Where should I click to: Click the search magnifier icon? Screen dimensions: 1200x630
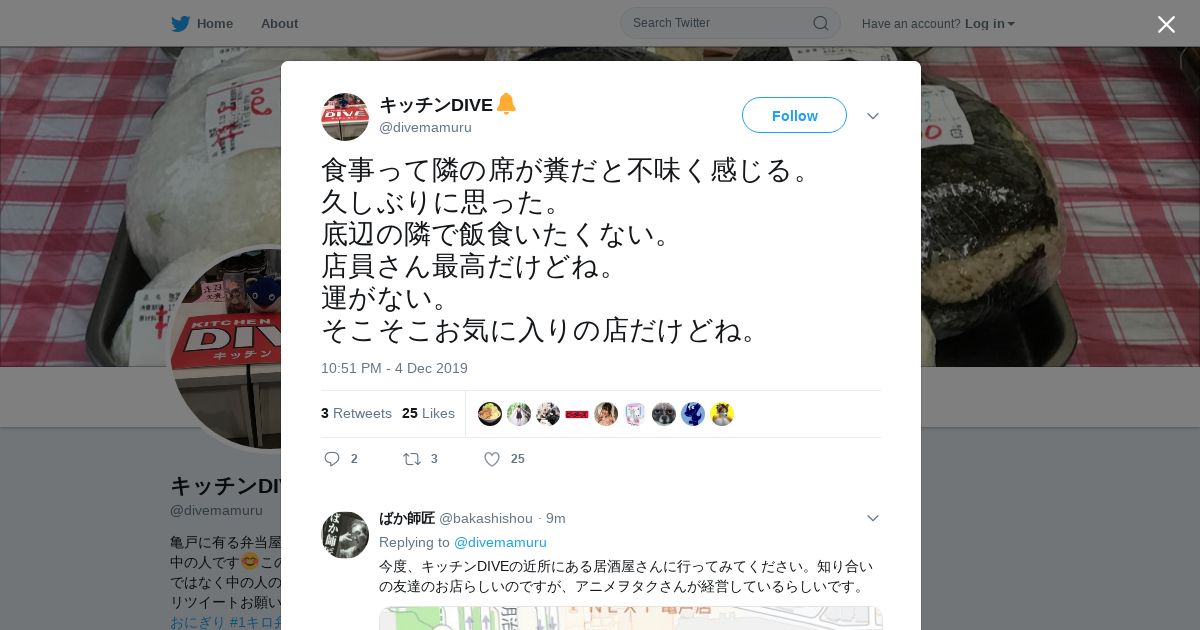point(820,23)
